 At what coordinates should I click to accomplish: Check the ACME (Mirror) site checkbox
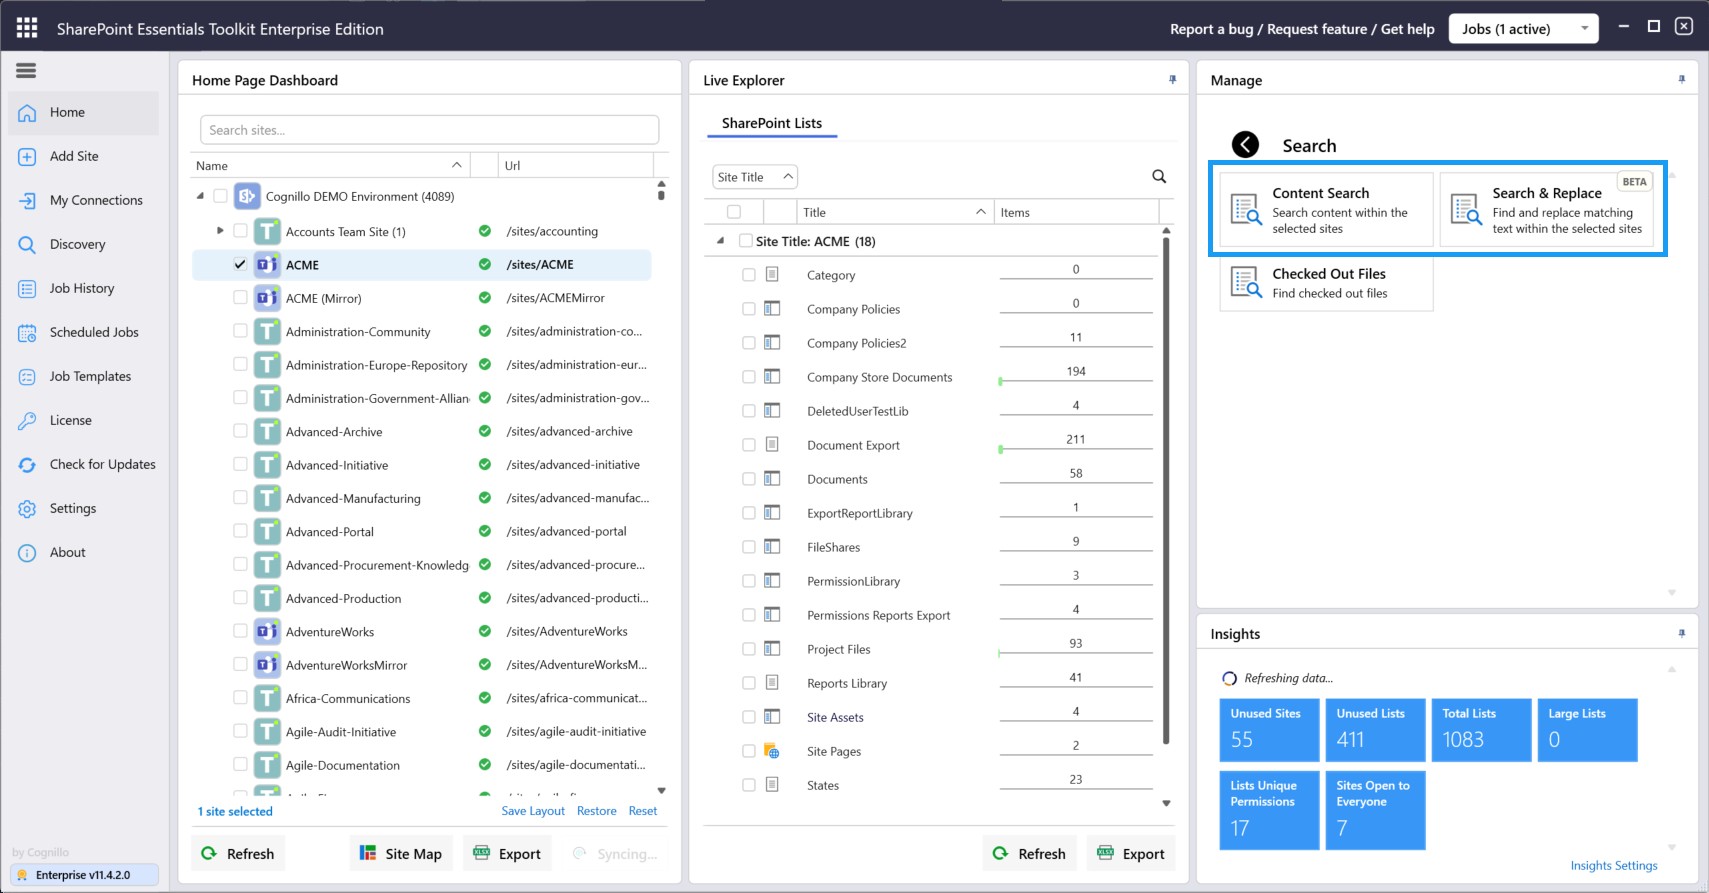(240, 297)
